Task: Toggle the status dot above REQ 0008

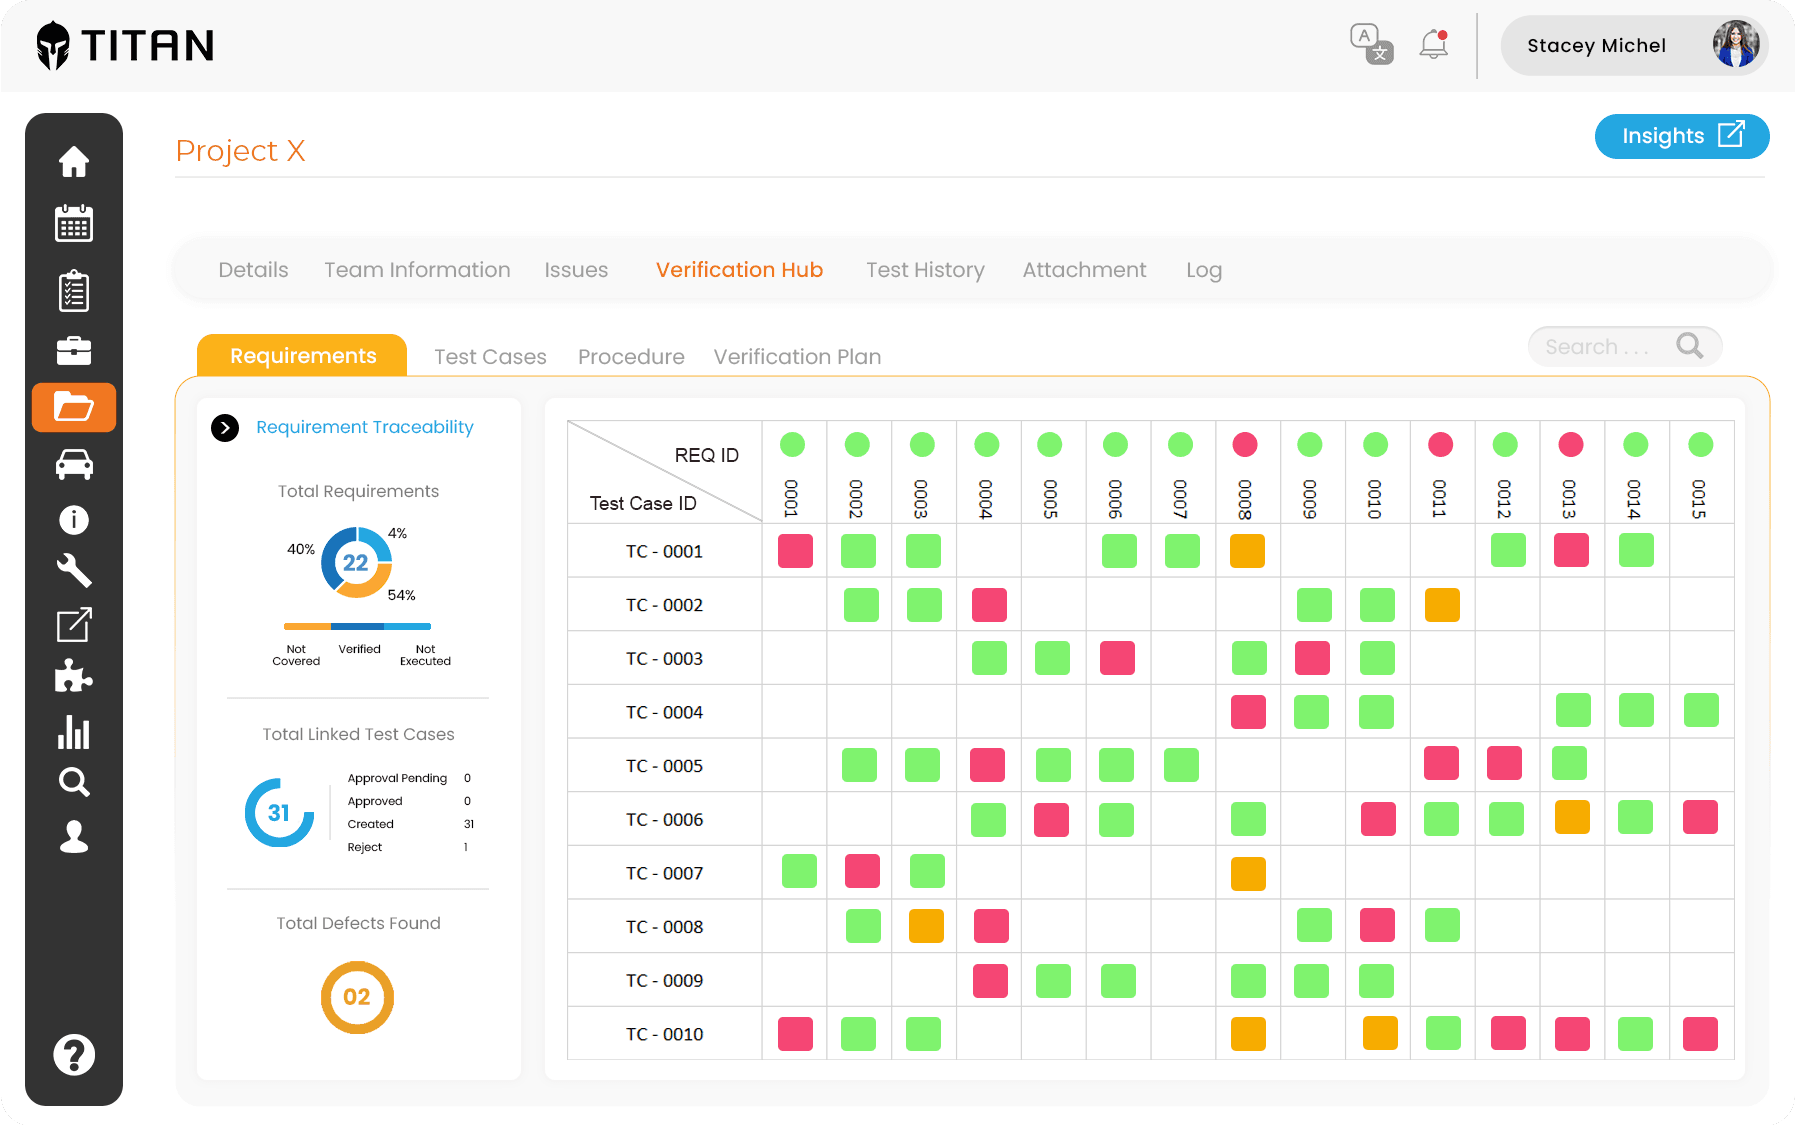Action: [x=1245, y=445]
